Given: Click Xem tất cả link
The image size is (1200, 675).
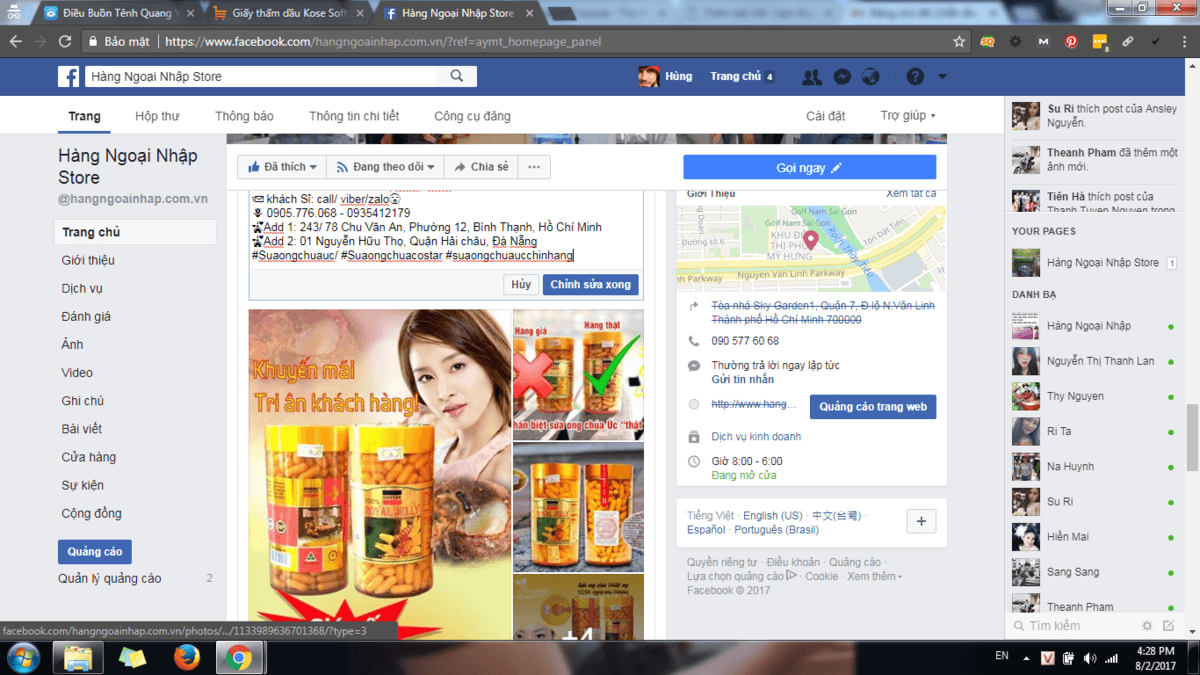Looking at the screenshot, I should click(x=911, y=193).
